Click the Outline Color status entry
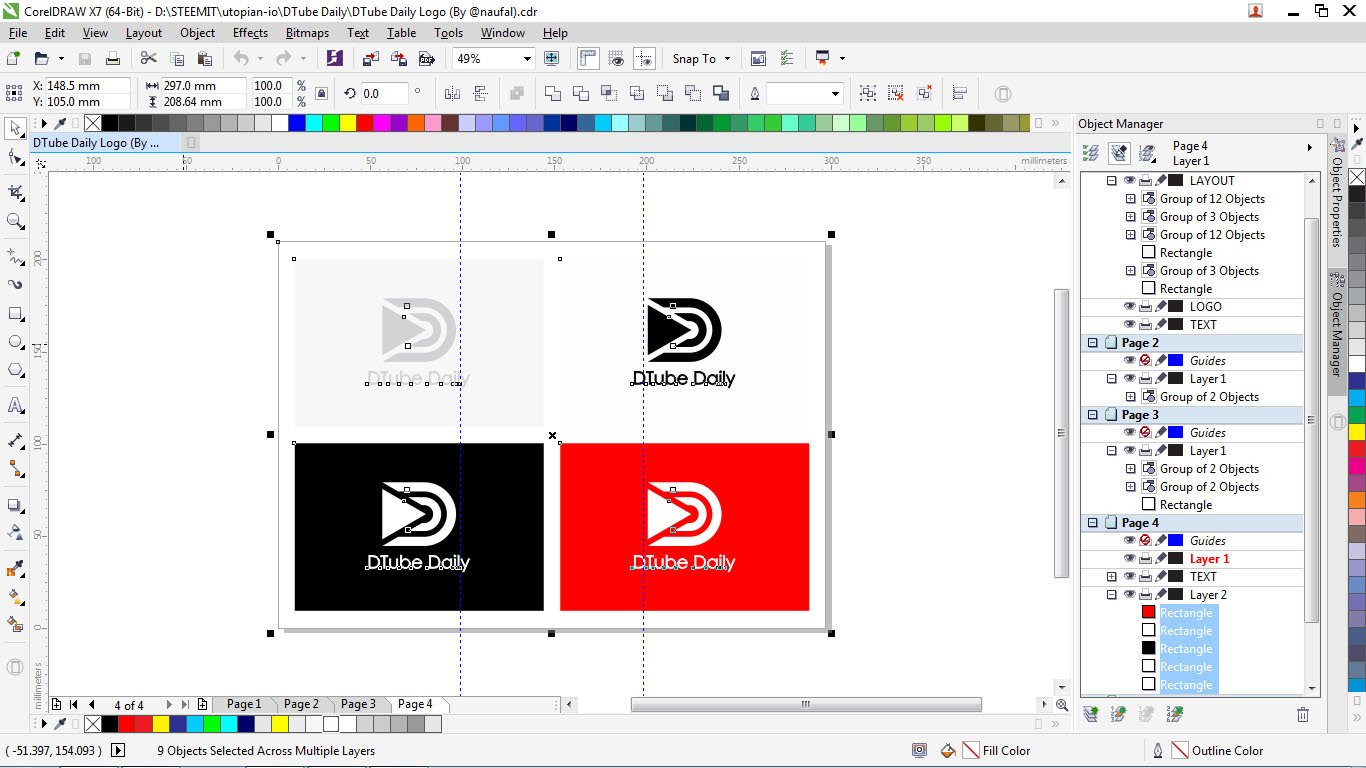The width and height of the screenshot is (1366, 768). point(1227,751)
